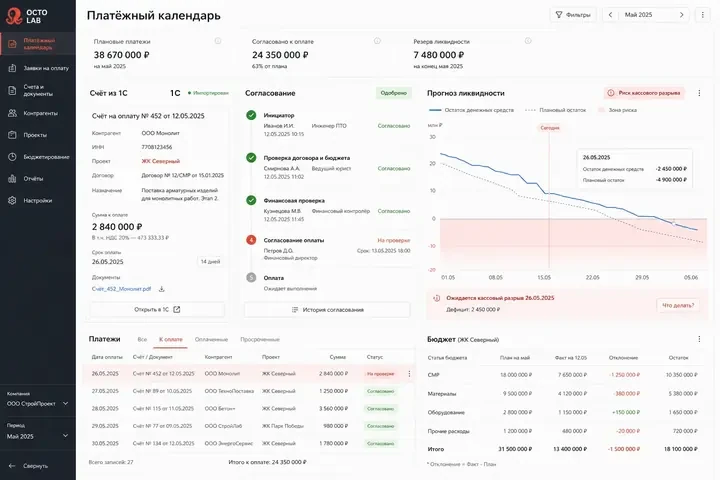This screenshot has height=480, width=720.
Task: Click the Отчёты chart icon
Action: [x=12, y=179]
